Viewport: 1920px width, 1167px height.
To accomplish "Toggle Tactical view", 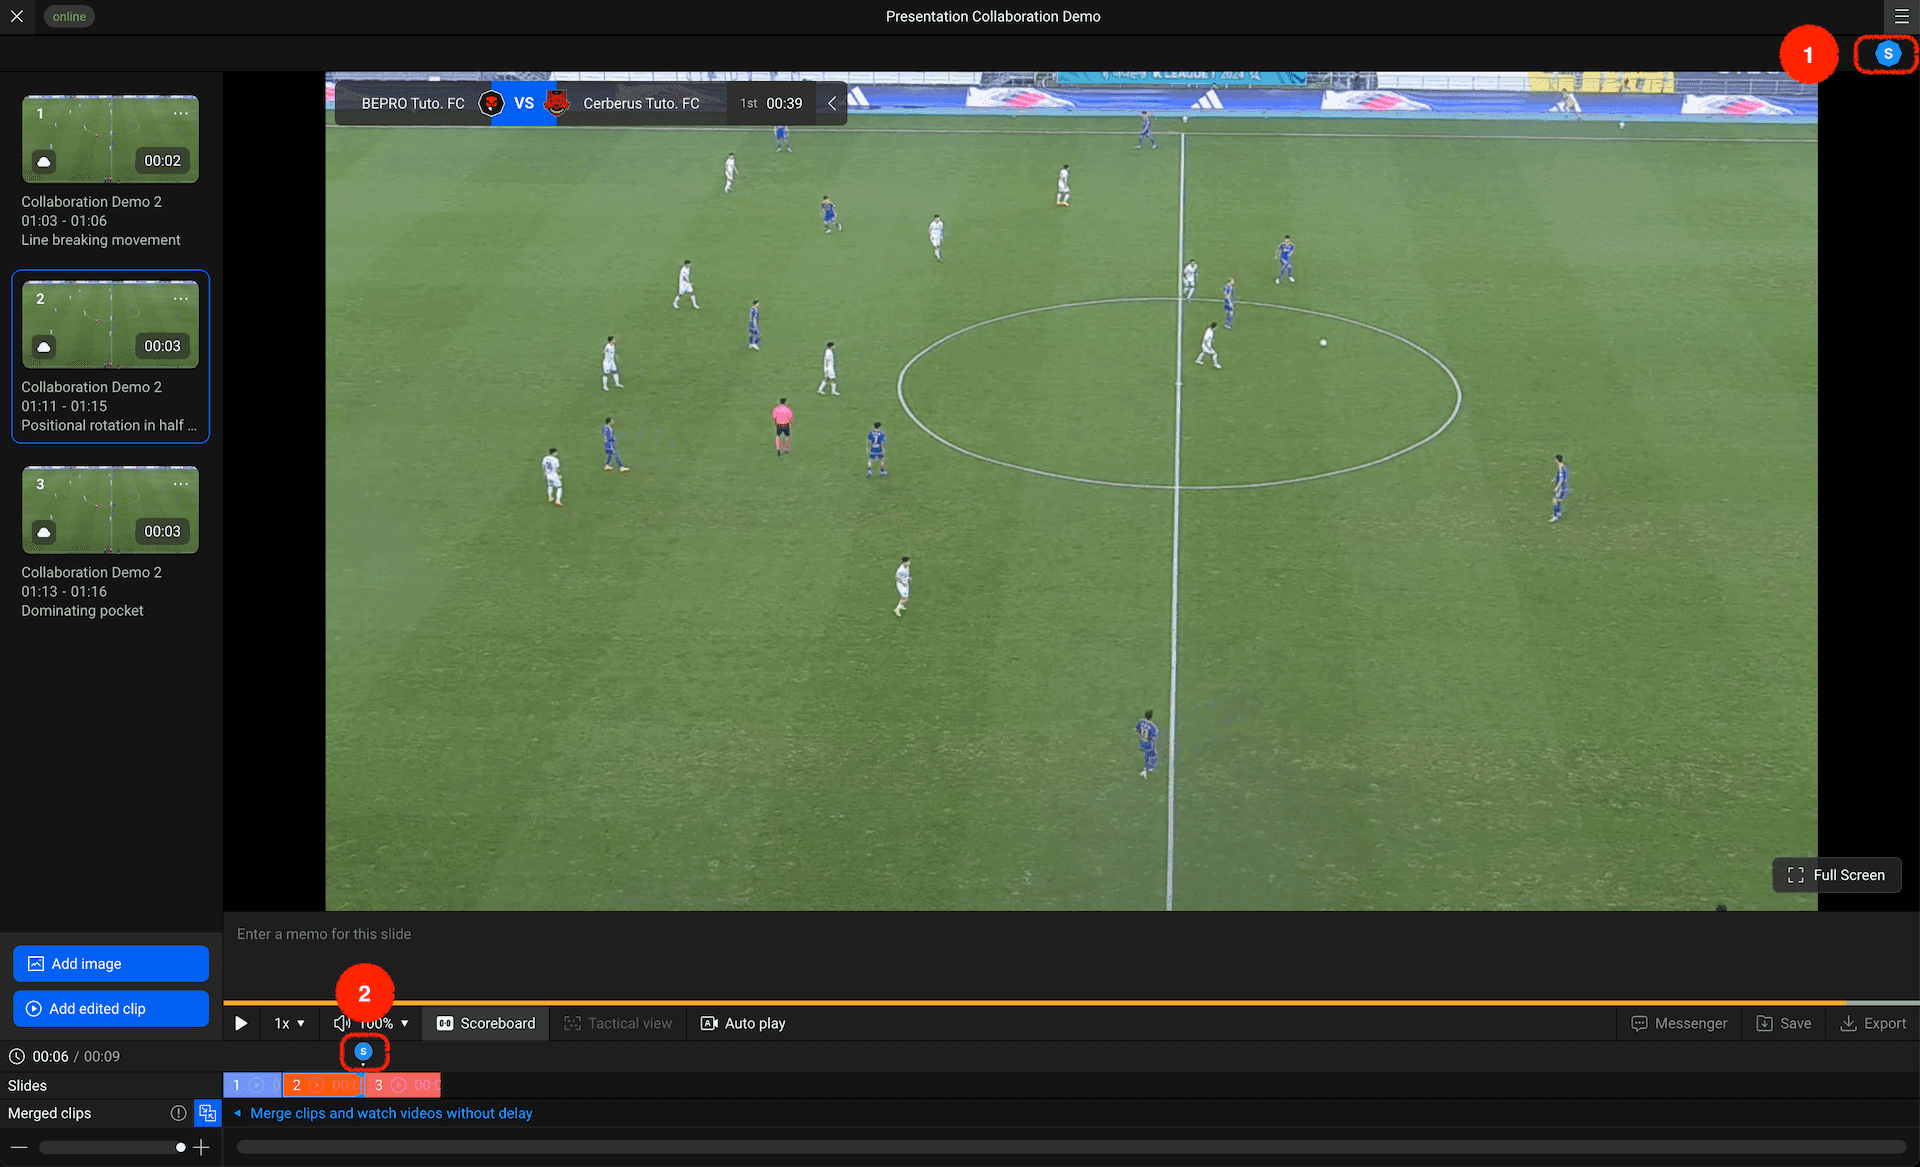I will click(x=618, y=1023).
